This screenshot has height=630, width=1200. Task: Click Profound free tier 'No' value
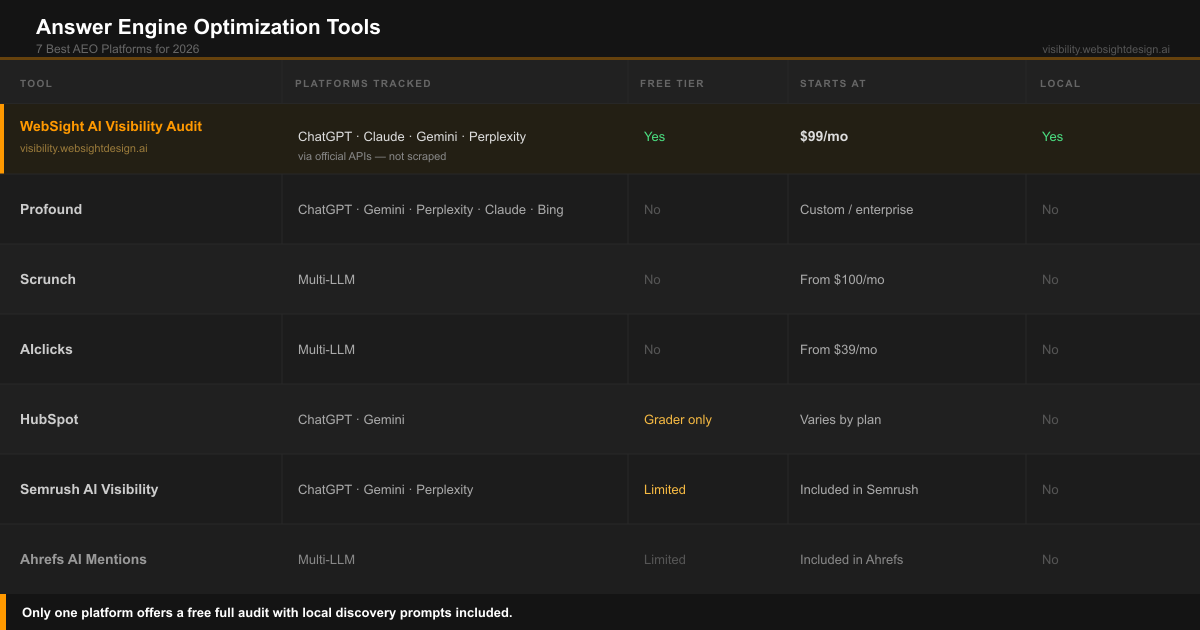click(x=652, y=209)
